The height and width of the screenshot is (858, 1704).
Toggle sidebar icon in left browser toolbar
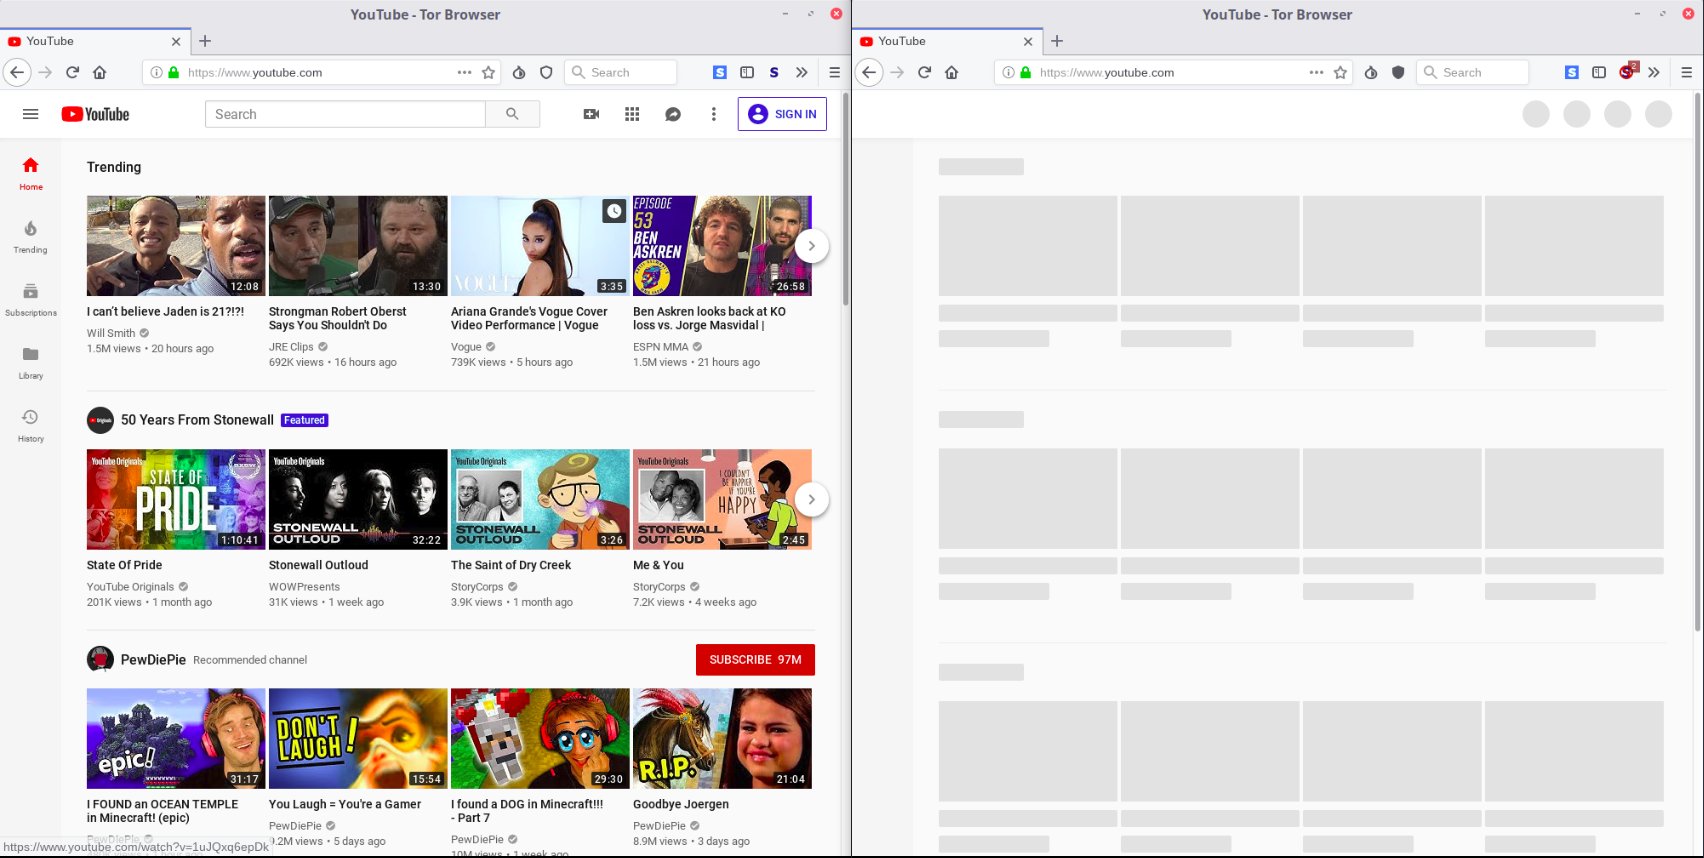tap(747, 72)
